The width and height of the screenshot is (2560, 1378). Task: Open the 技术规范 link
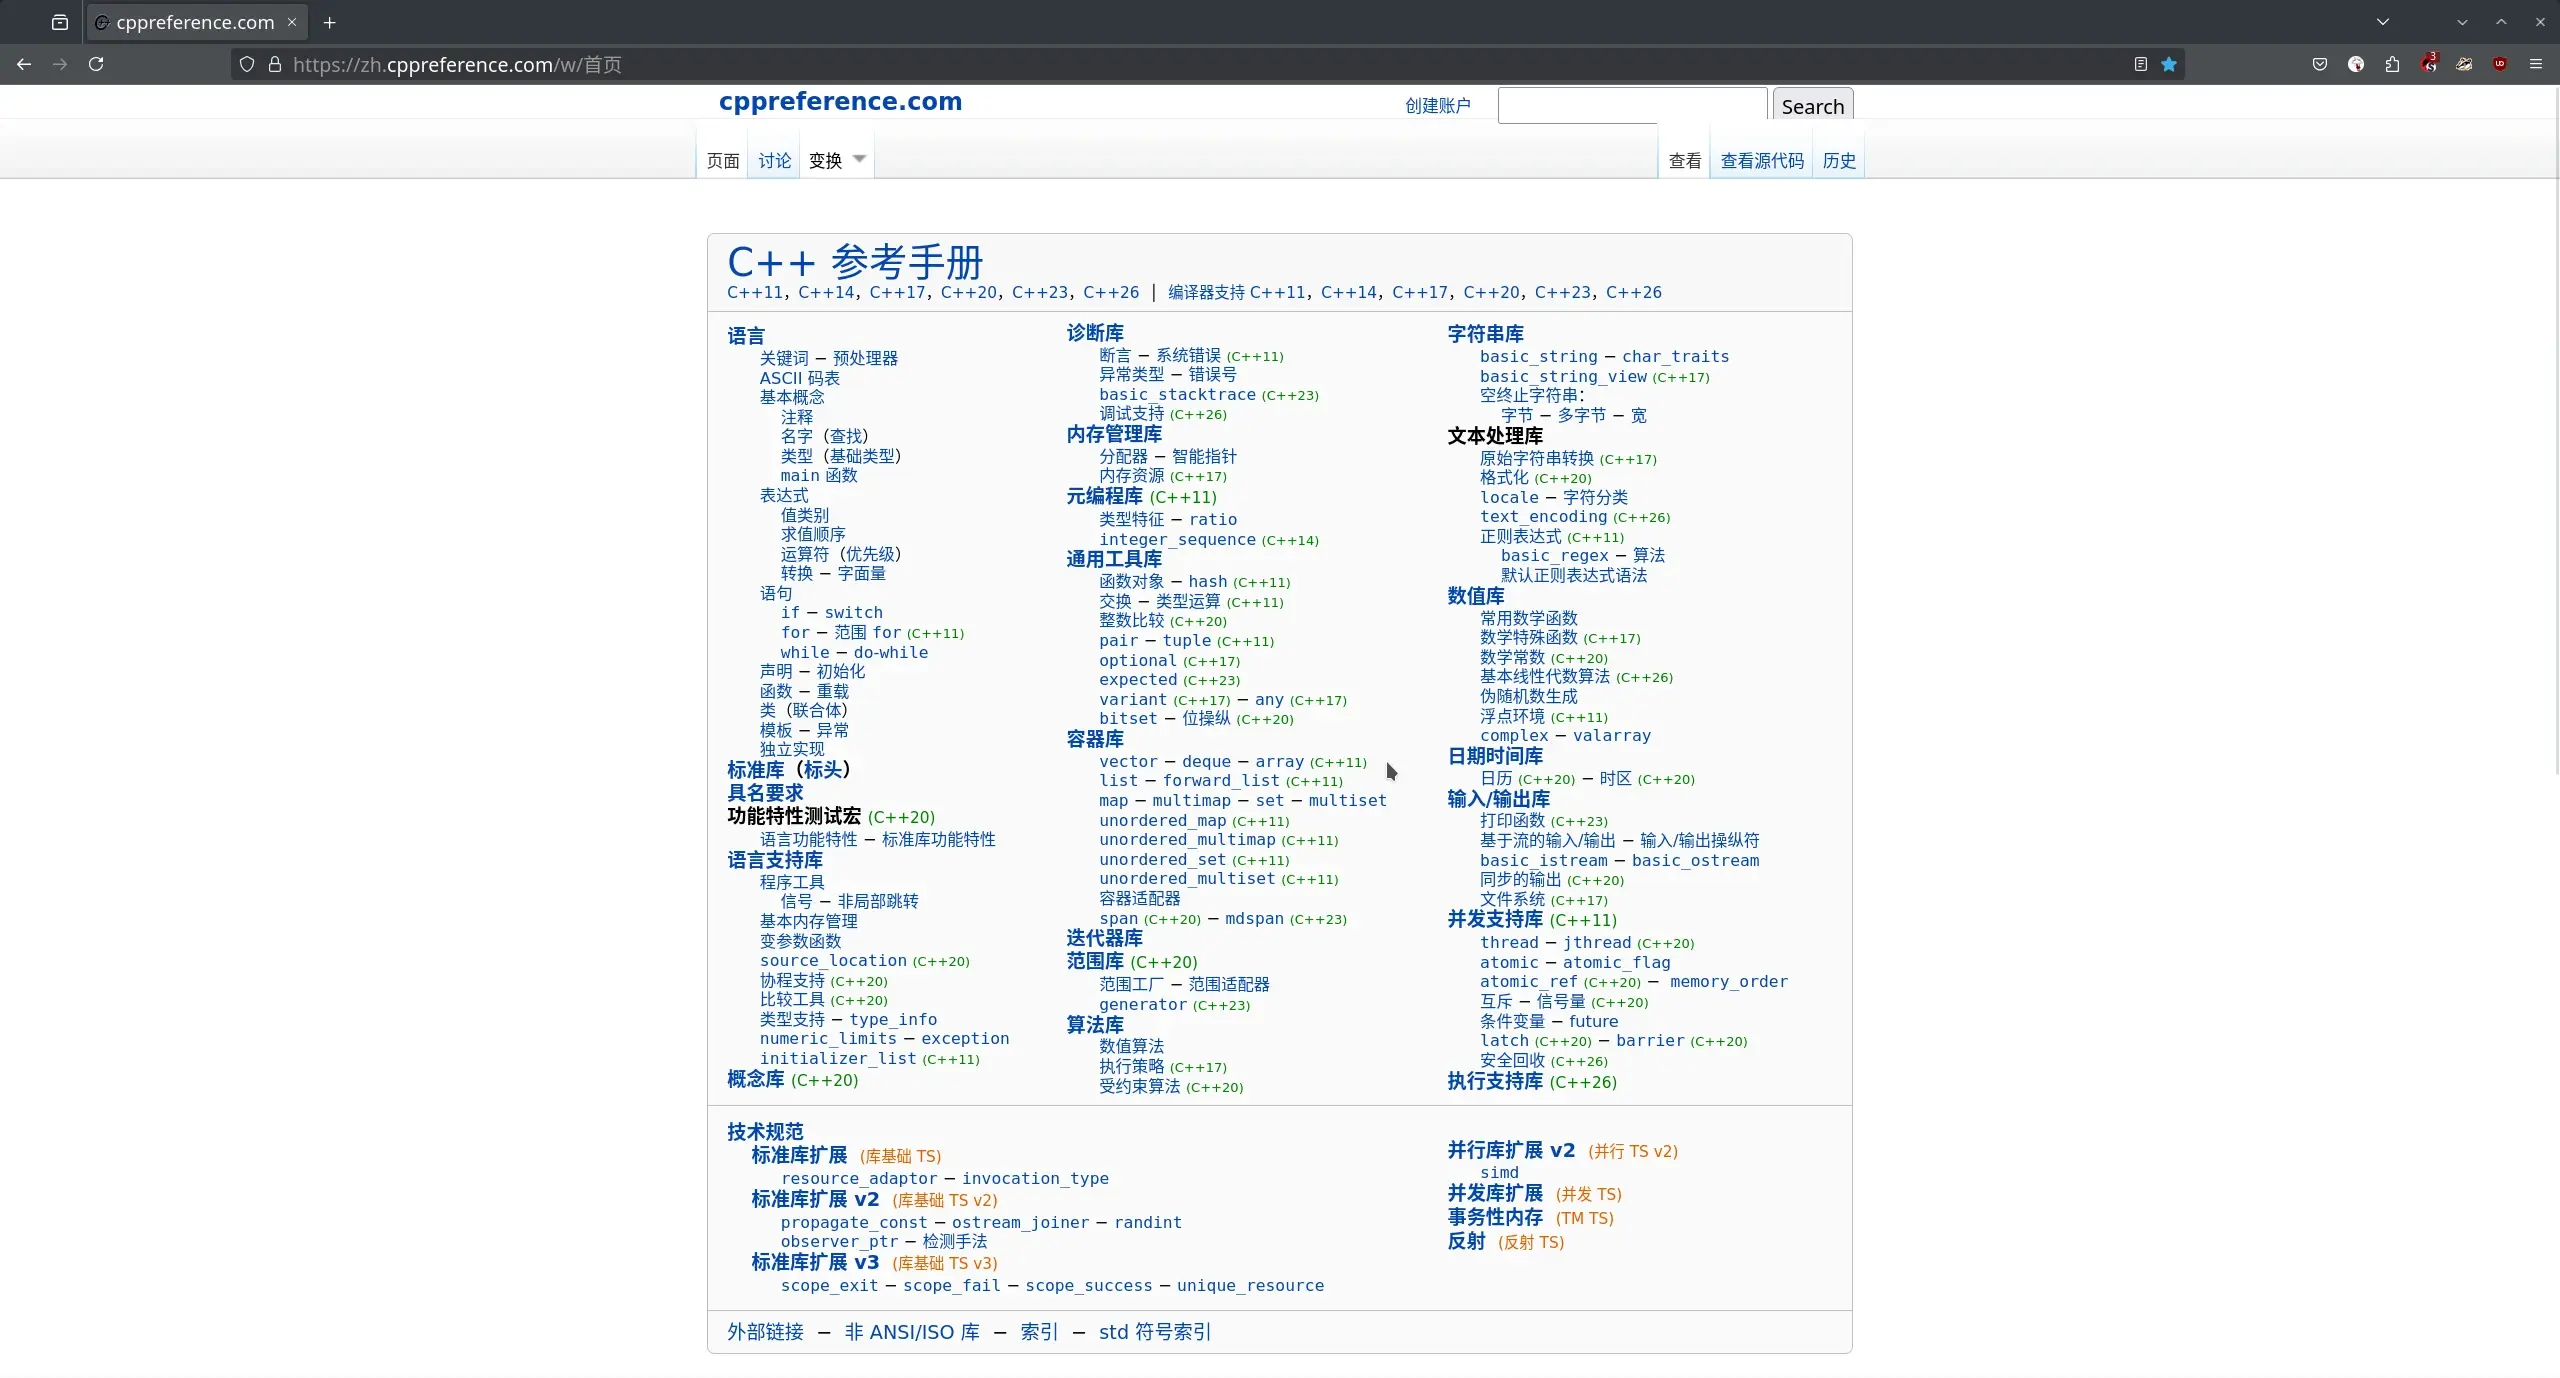point(765,1132)
